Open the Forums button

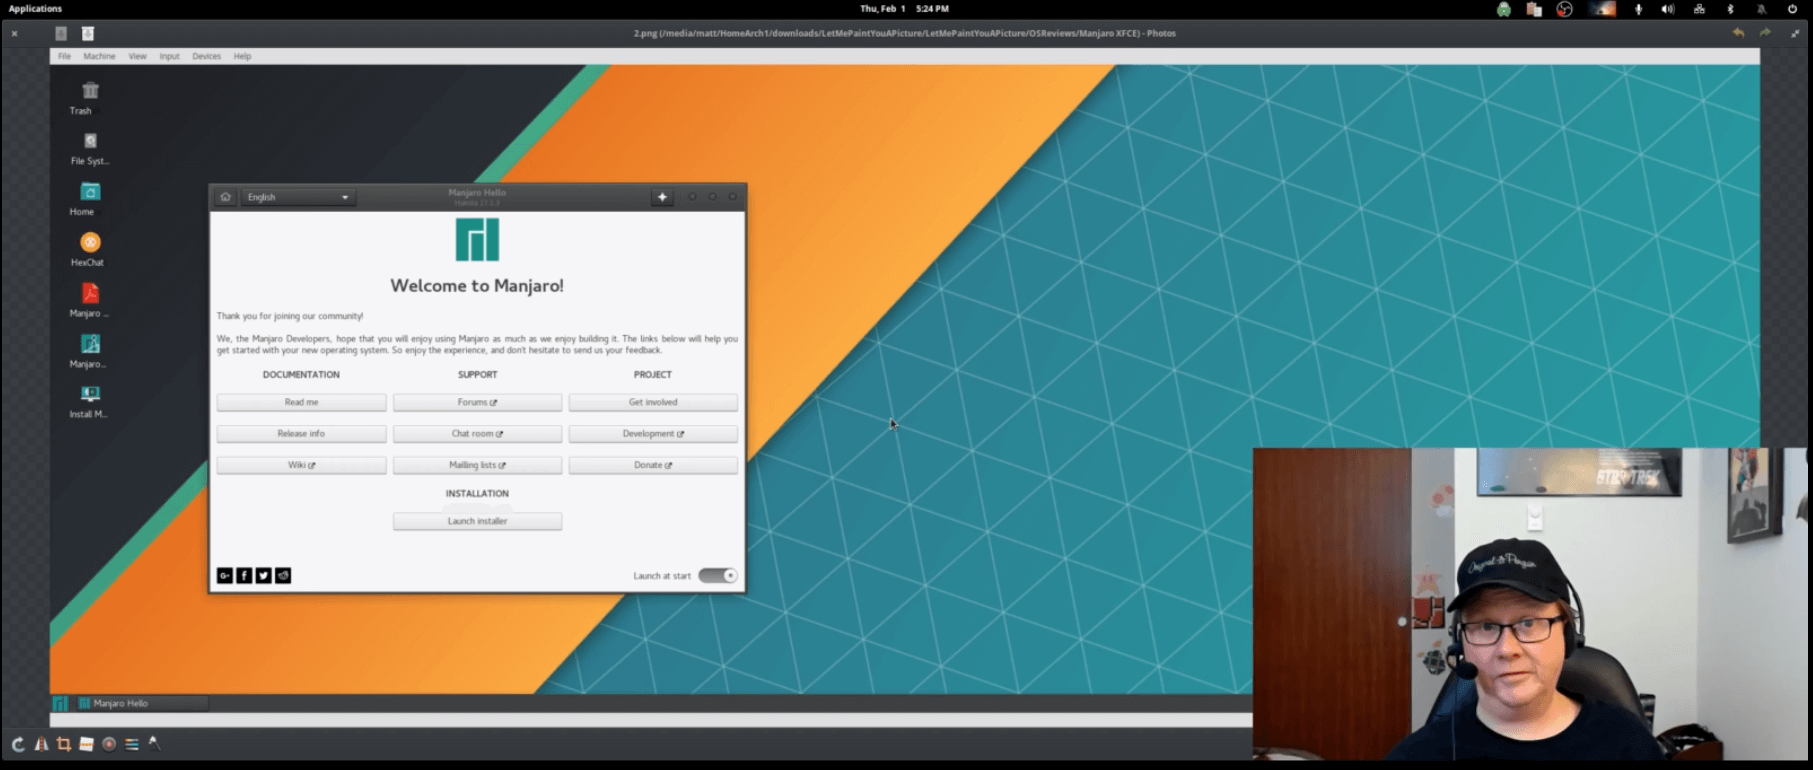pos(477,402)
